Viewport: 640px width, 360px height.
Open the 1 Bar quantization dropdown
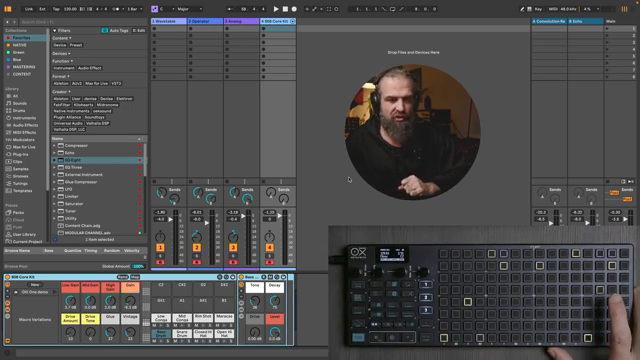click(x=135, y=9)
